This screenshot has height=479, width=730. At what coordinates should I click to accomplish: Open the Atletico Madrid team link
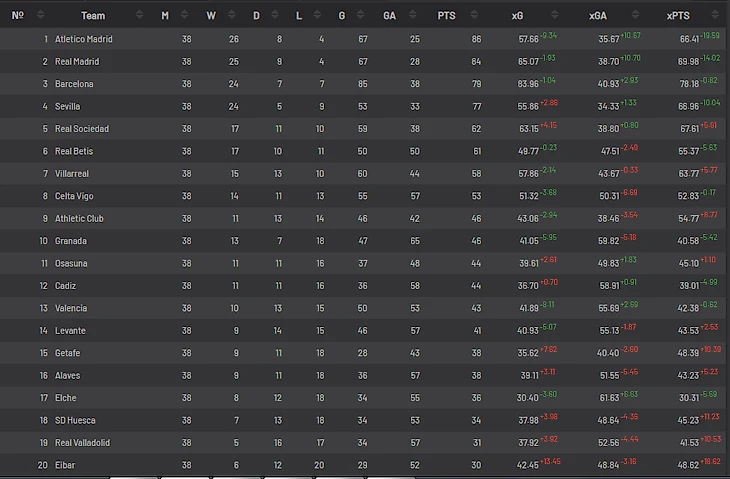pos(83,39)
